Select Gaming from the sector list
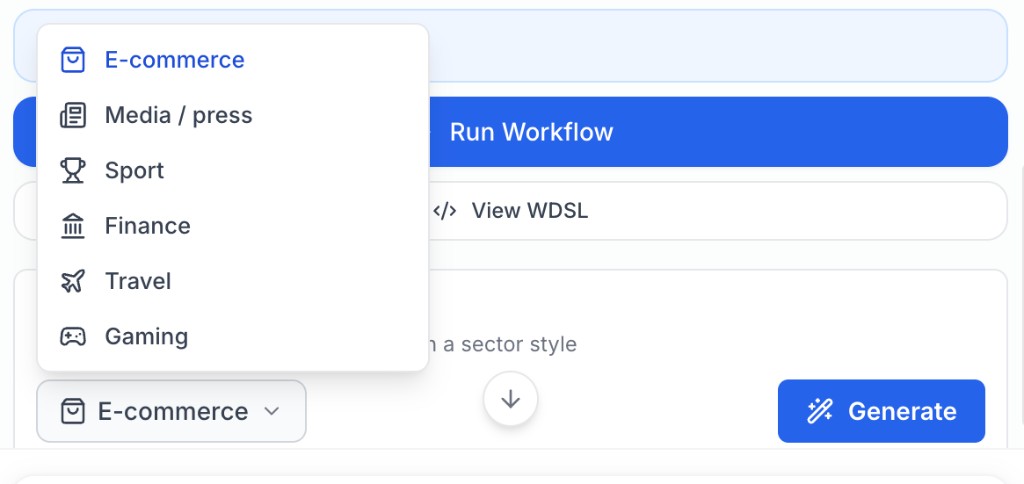The image size is (1024, 484). coord(232,337)
